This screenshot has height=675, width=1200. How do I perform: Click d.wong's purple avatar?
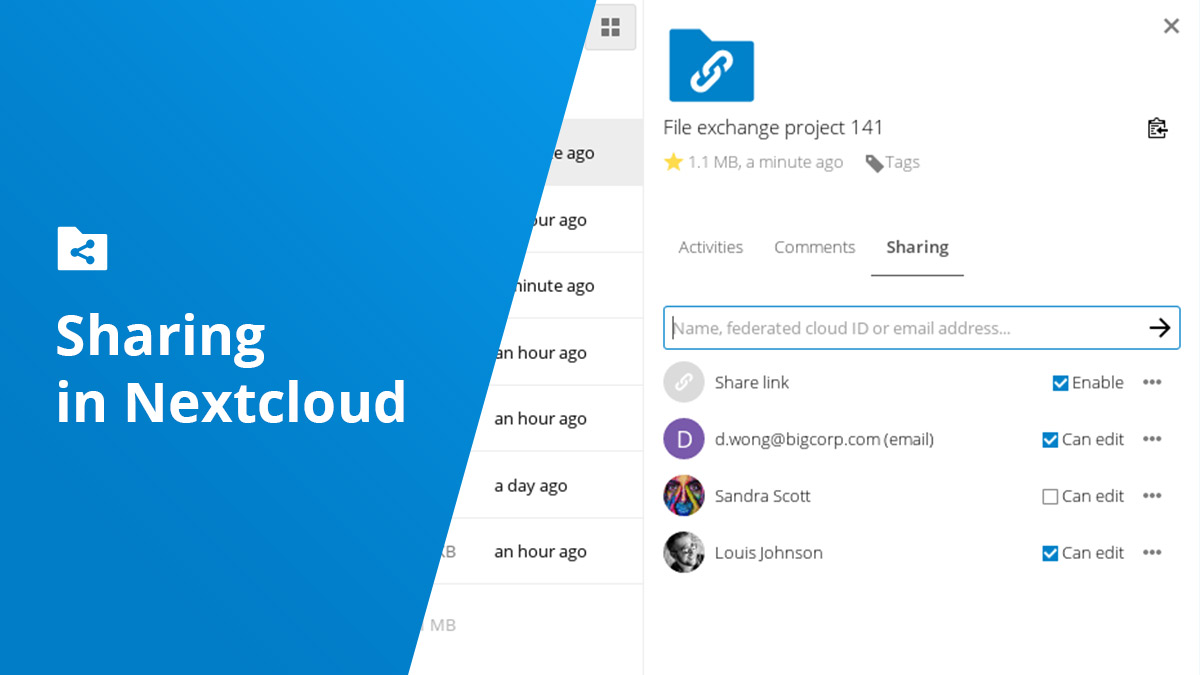[x=683, y=439]
